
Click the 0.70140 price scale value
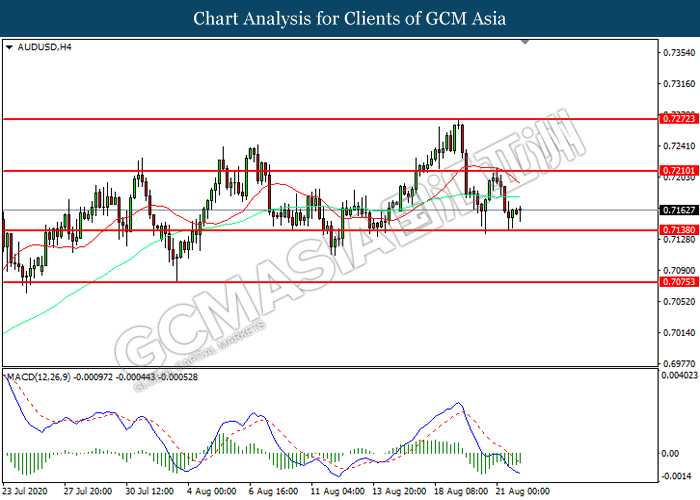[679, 333]
